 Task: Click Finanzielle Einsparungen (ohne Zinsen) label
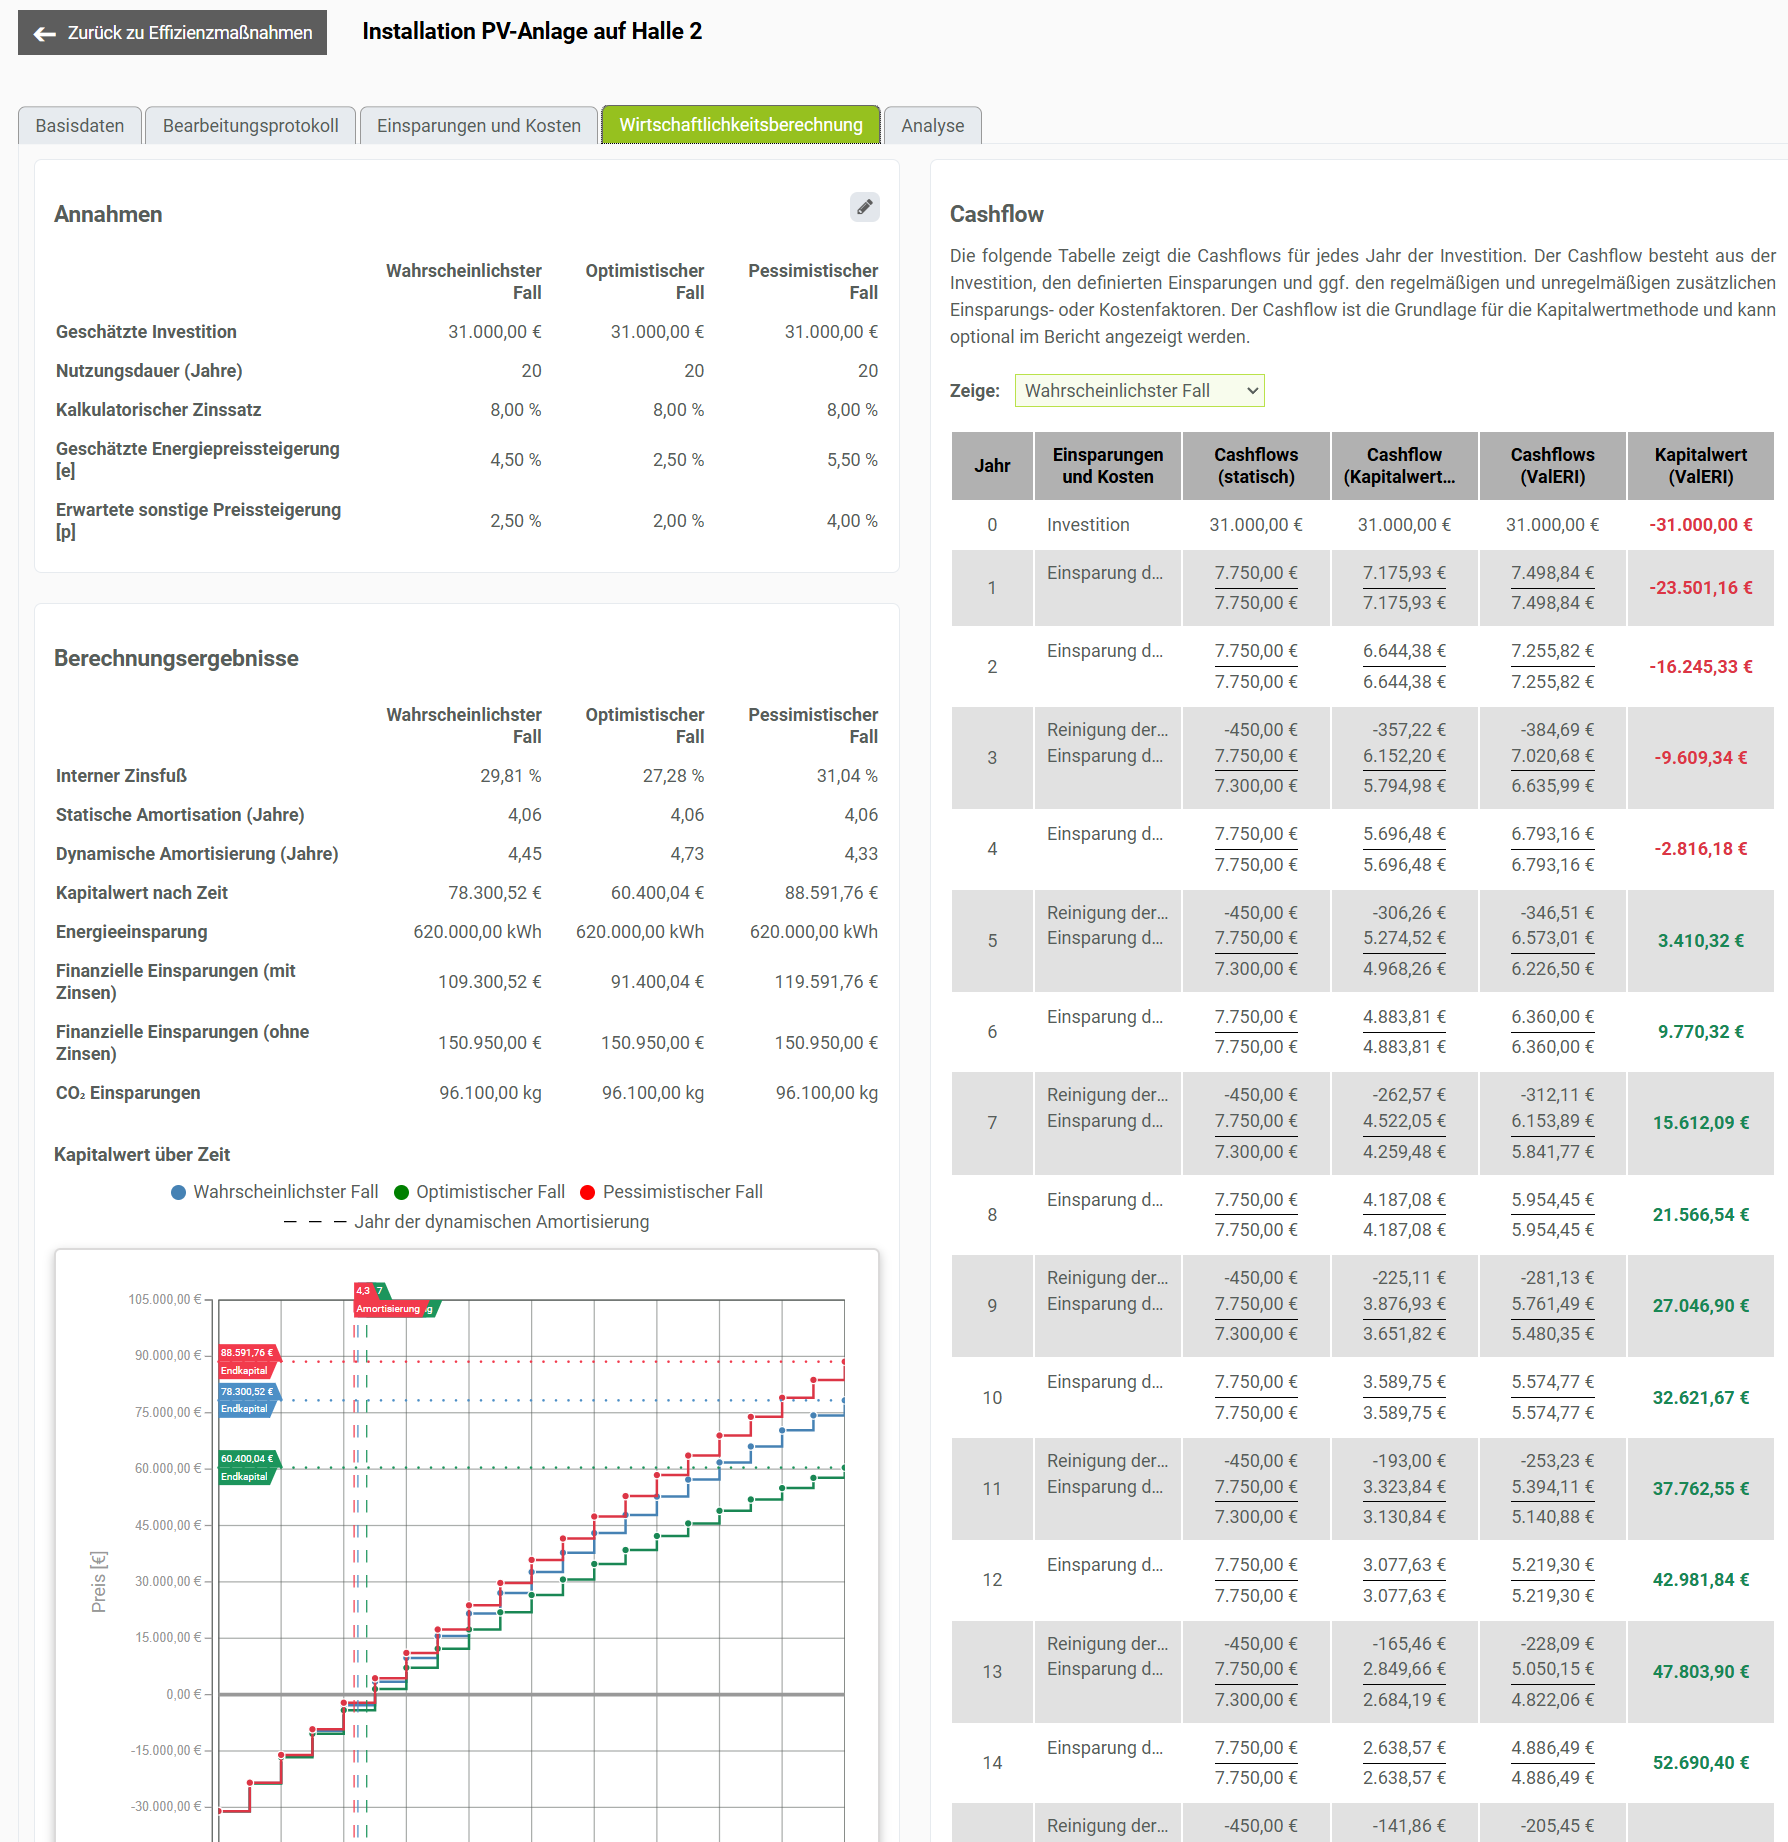tap(182, 1043)
